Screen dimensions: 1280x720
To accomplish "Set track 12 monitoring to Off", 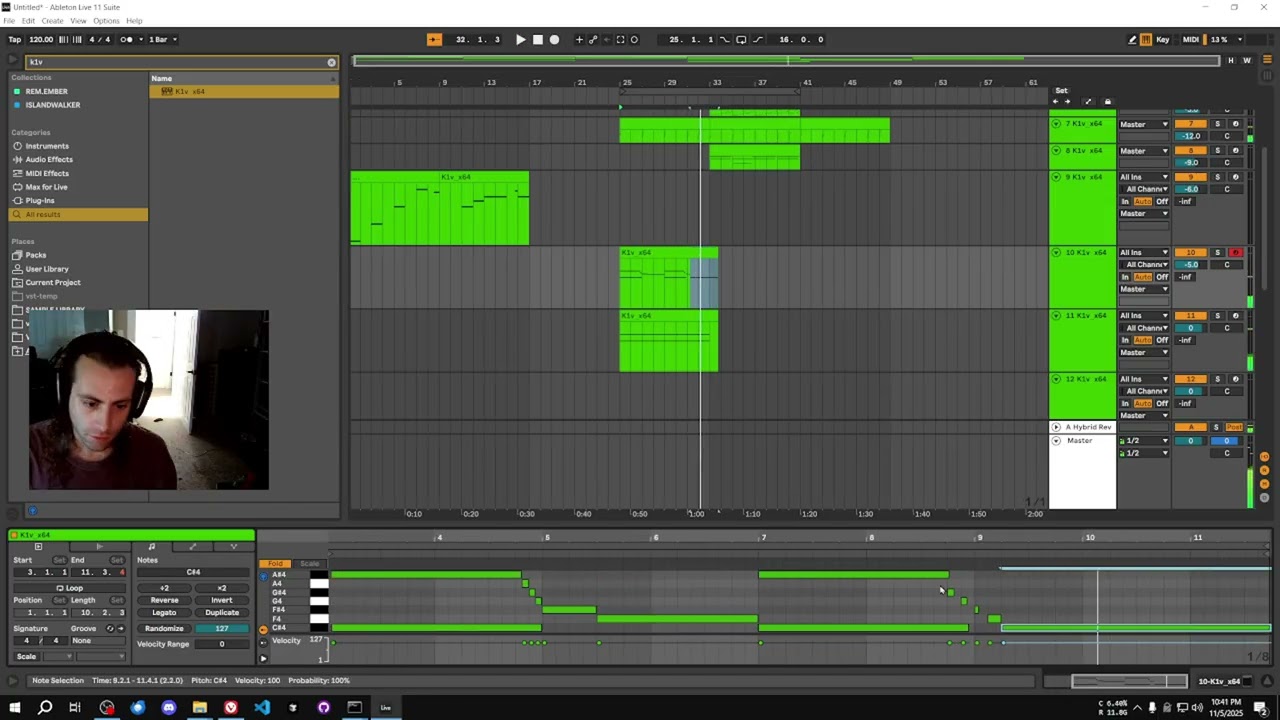I will coord(1162,403).
